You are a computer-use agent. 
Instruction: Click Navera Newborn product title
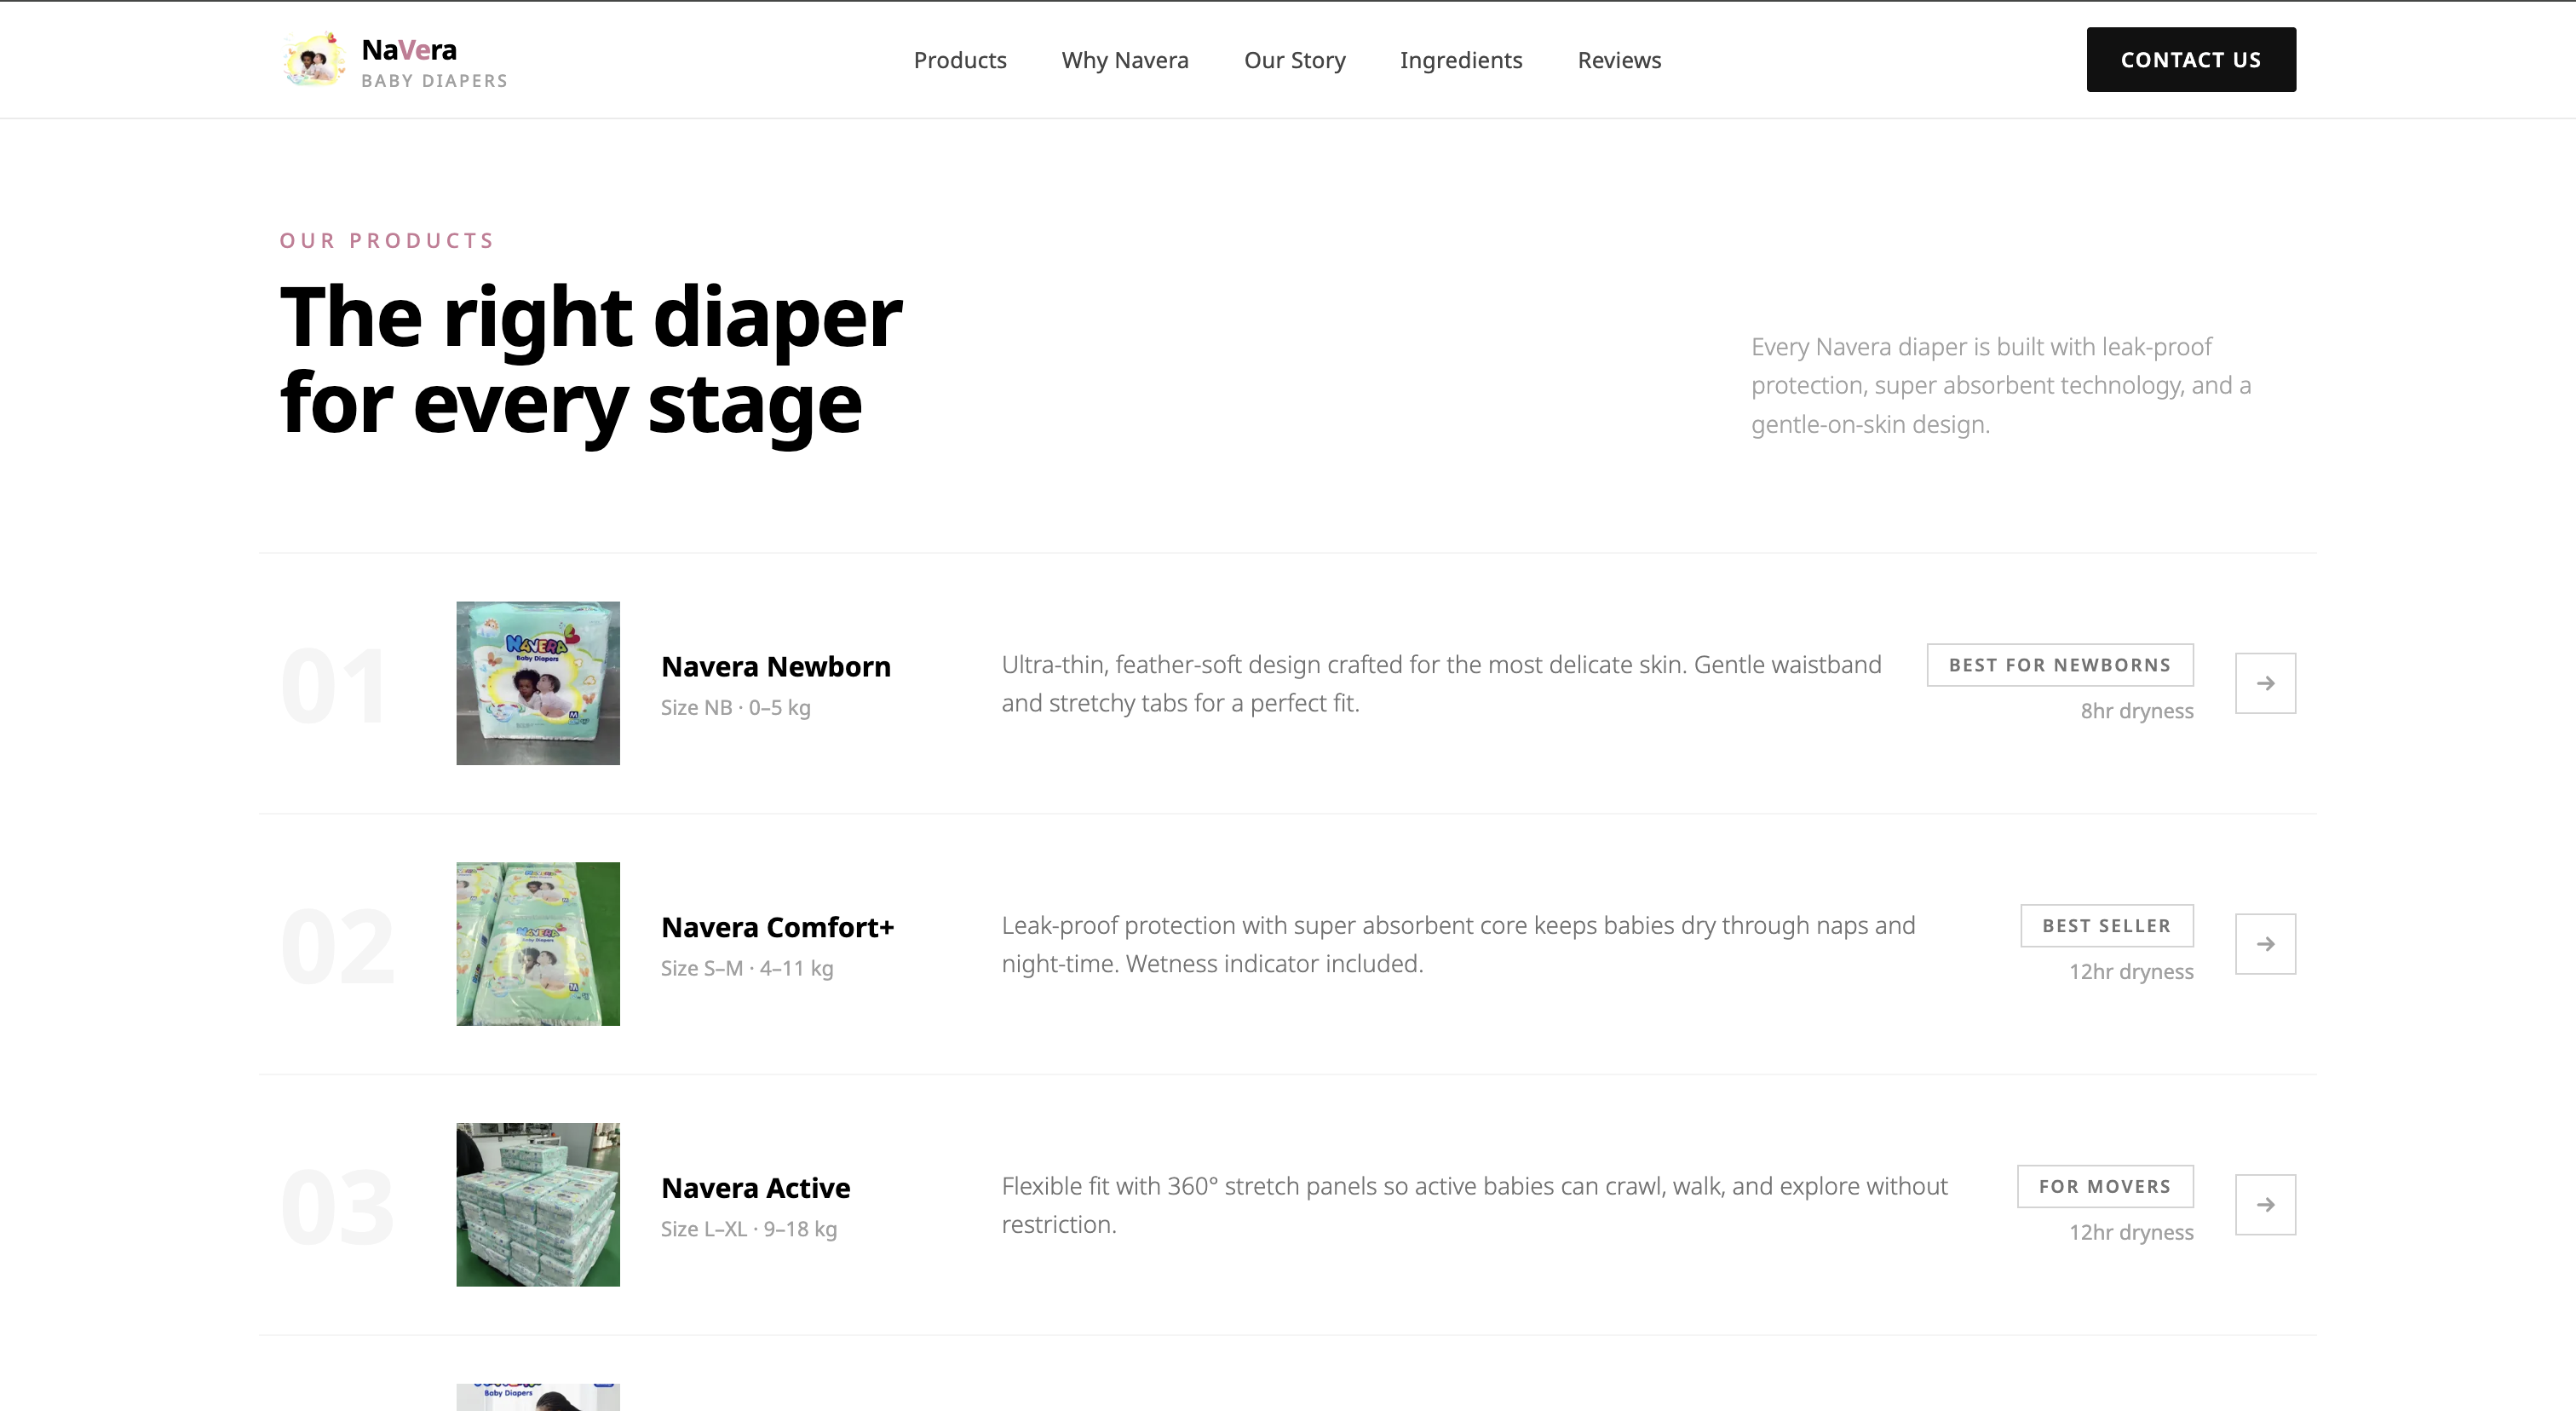(776, 666)
